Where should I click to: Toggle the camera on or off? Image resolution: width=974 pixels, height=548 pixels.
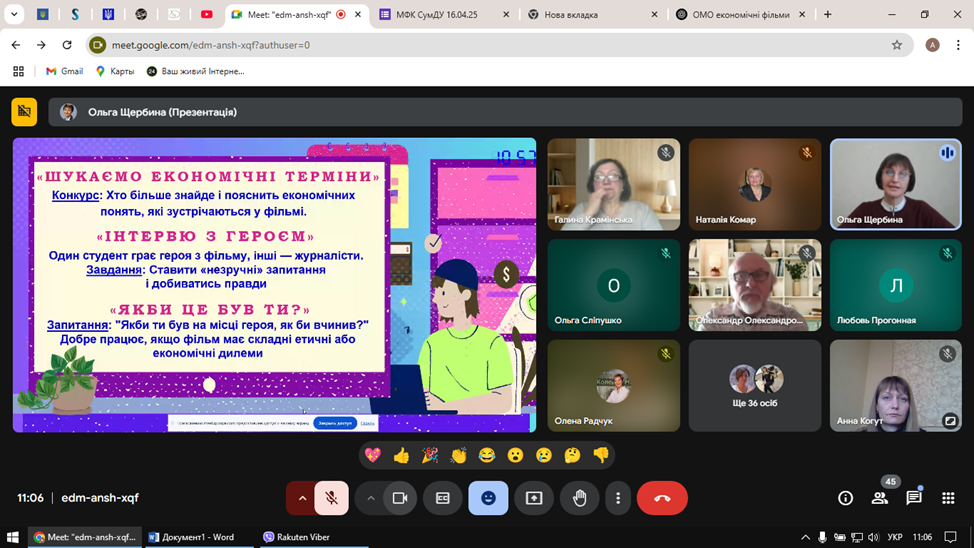(400, 498)
